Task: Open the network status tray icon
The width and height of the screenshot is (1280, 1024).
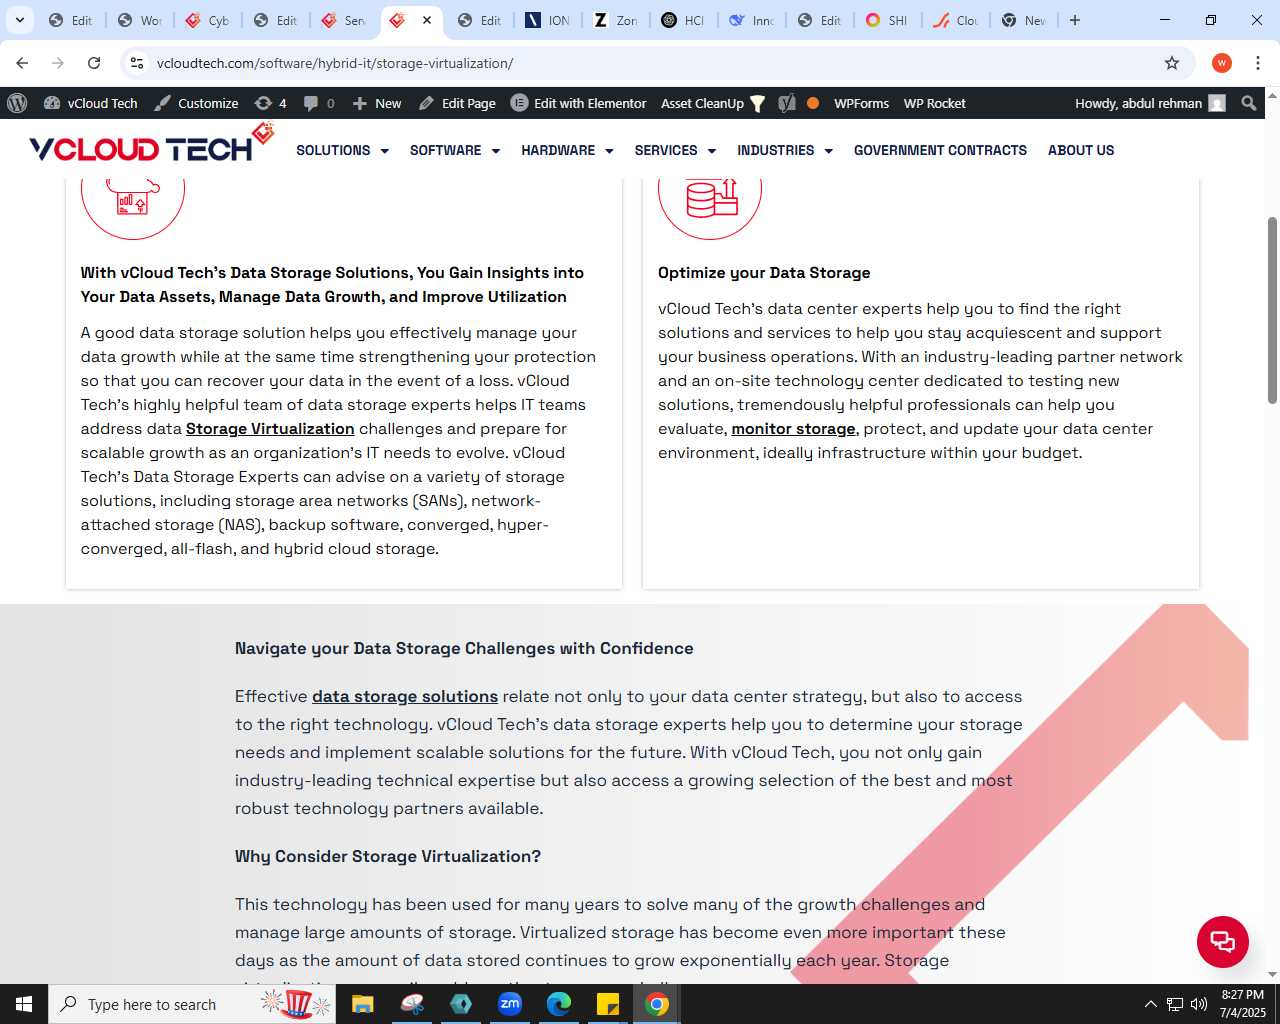Action: [1174, 1004]
